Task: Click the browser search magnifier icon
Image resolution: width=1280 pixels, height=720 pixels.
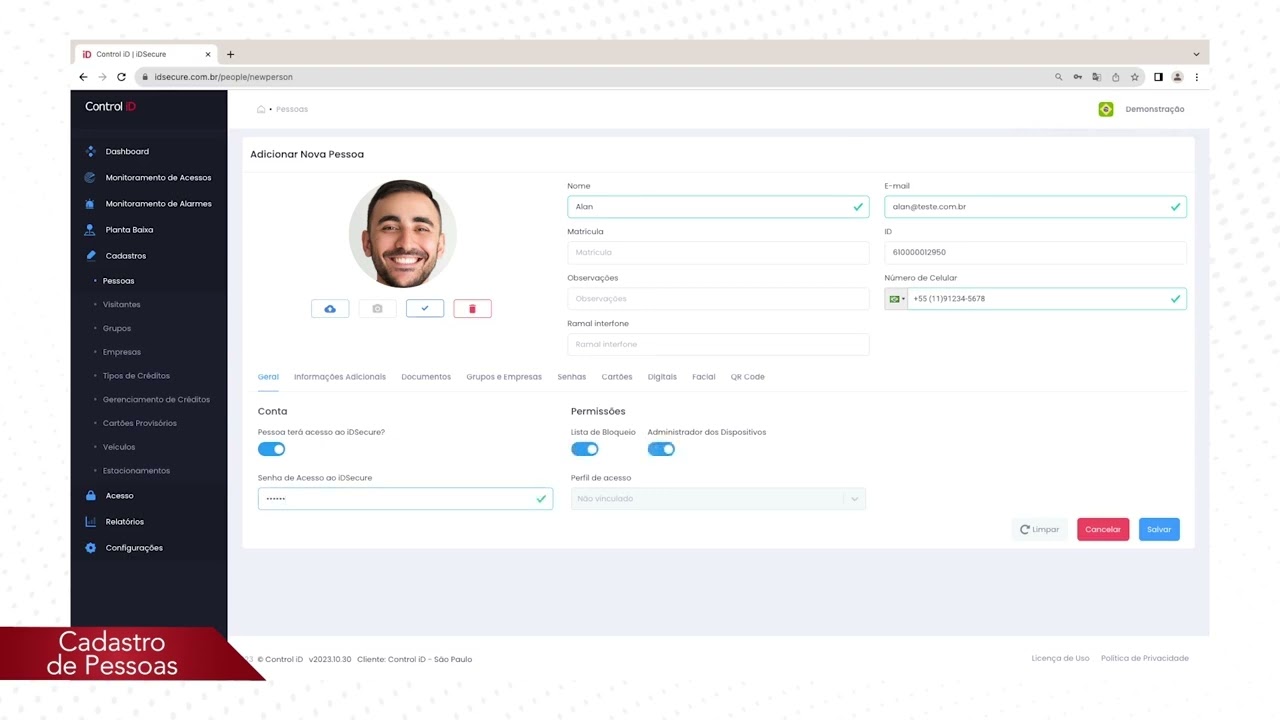Action: (1059, 77)
